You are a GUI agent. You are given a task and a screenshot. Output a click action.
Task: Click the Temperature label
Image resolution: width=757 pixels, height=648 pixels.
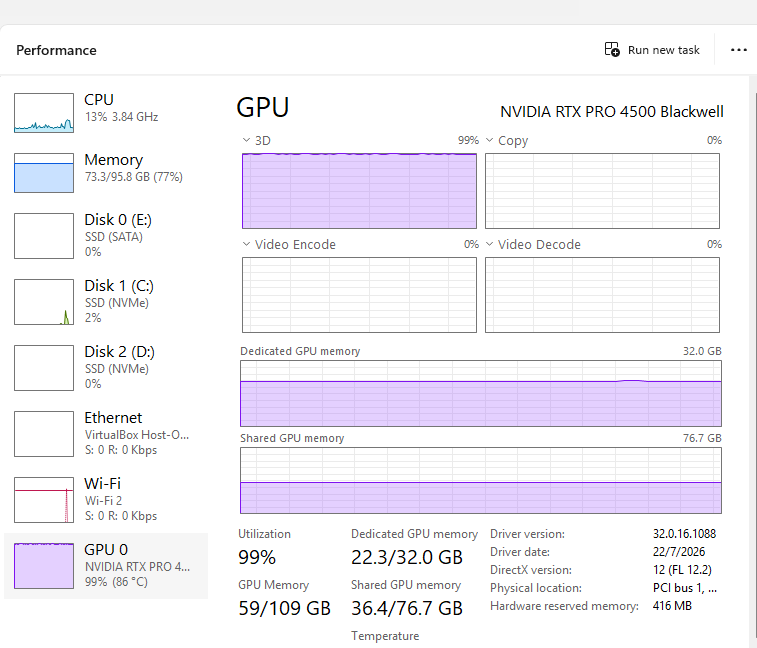tap(385, 636)
